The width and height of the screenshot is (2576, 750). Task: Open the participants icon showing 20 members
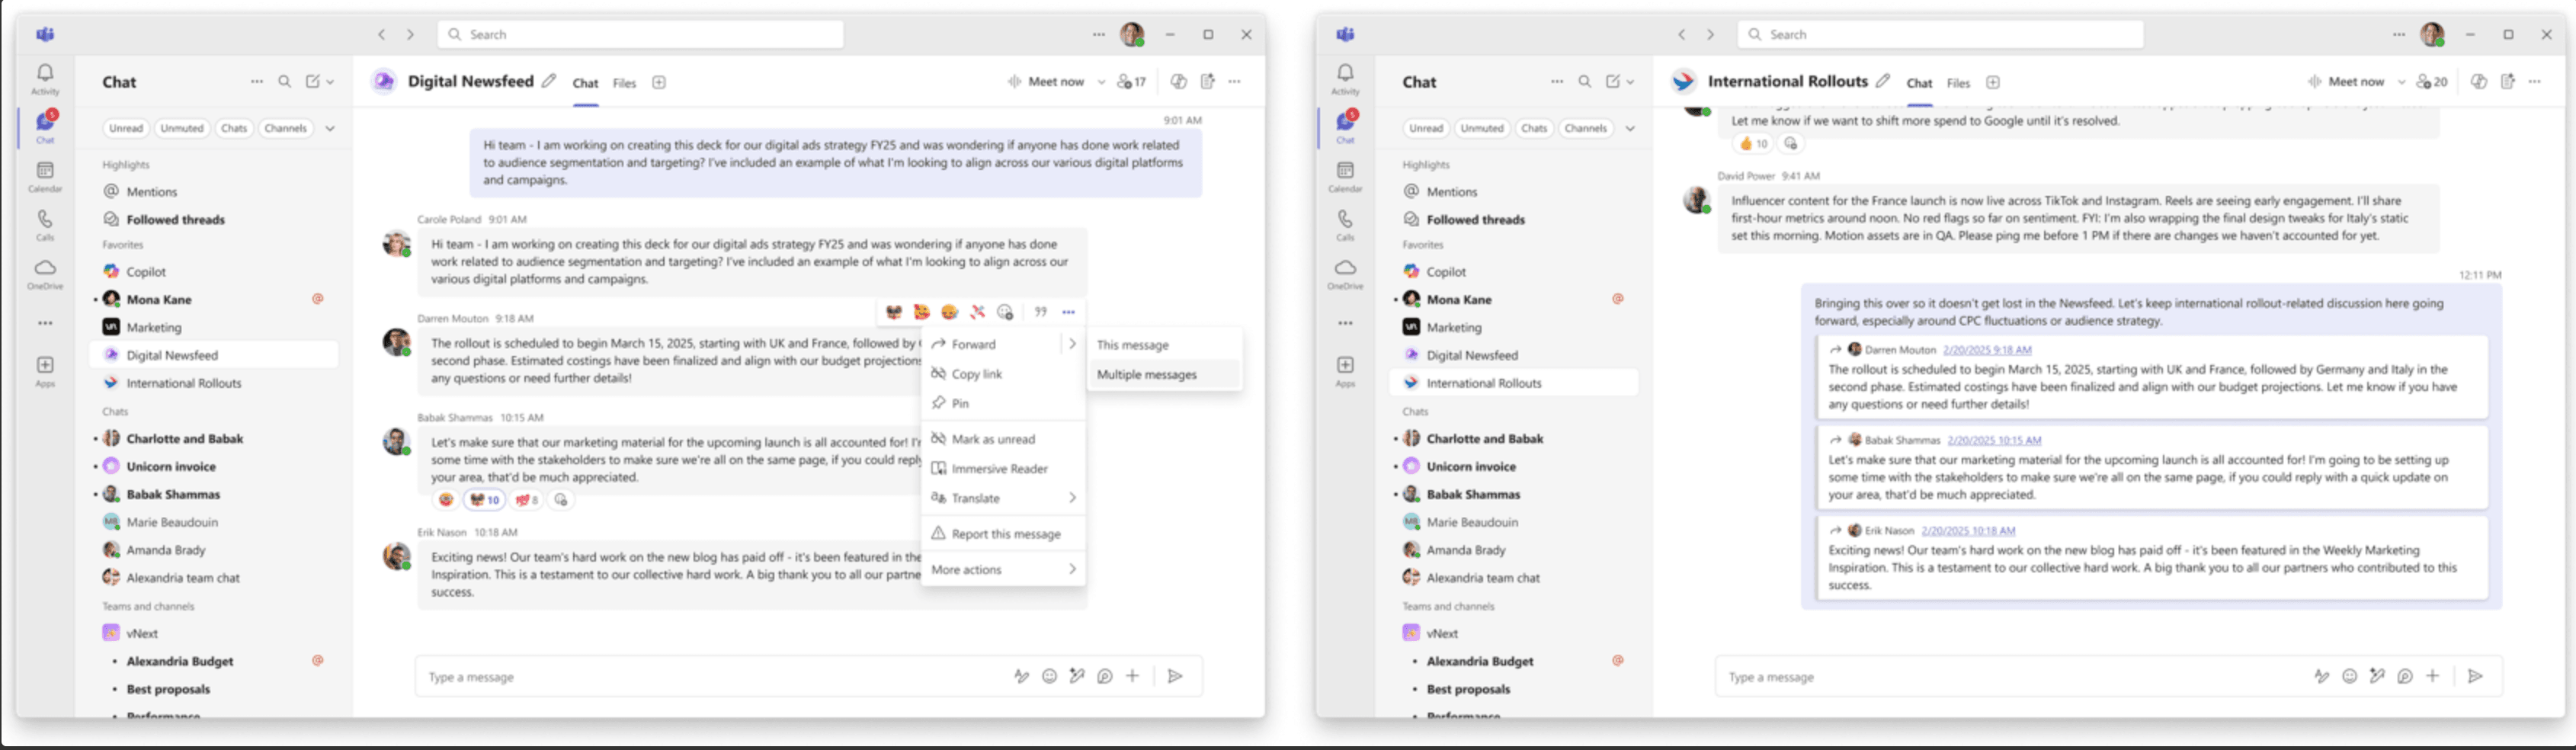2431,82
